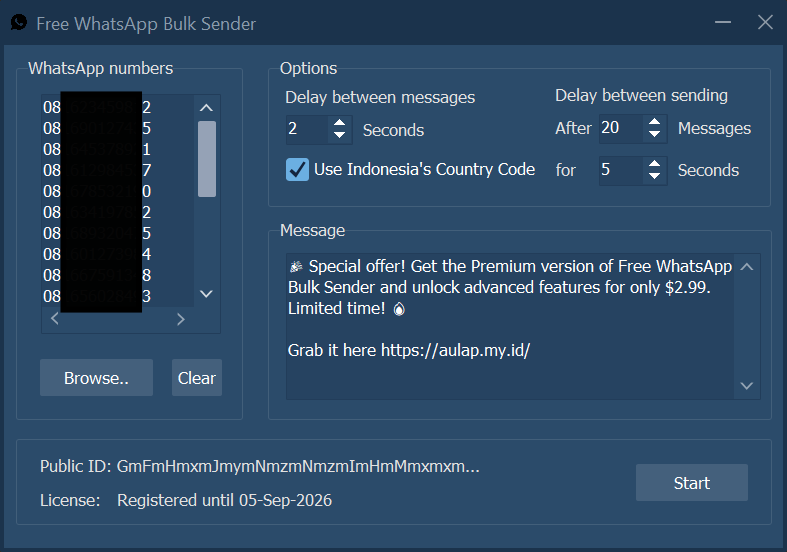
Task: Close the Free WhatsApp Bulk Sender window
Action: [x=765, y=22]
